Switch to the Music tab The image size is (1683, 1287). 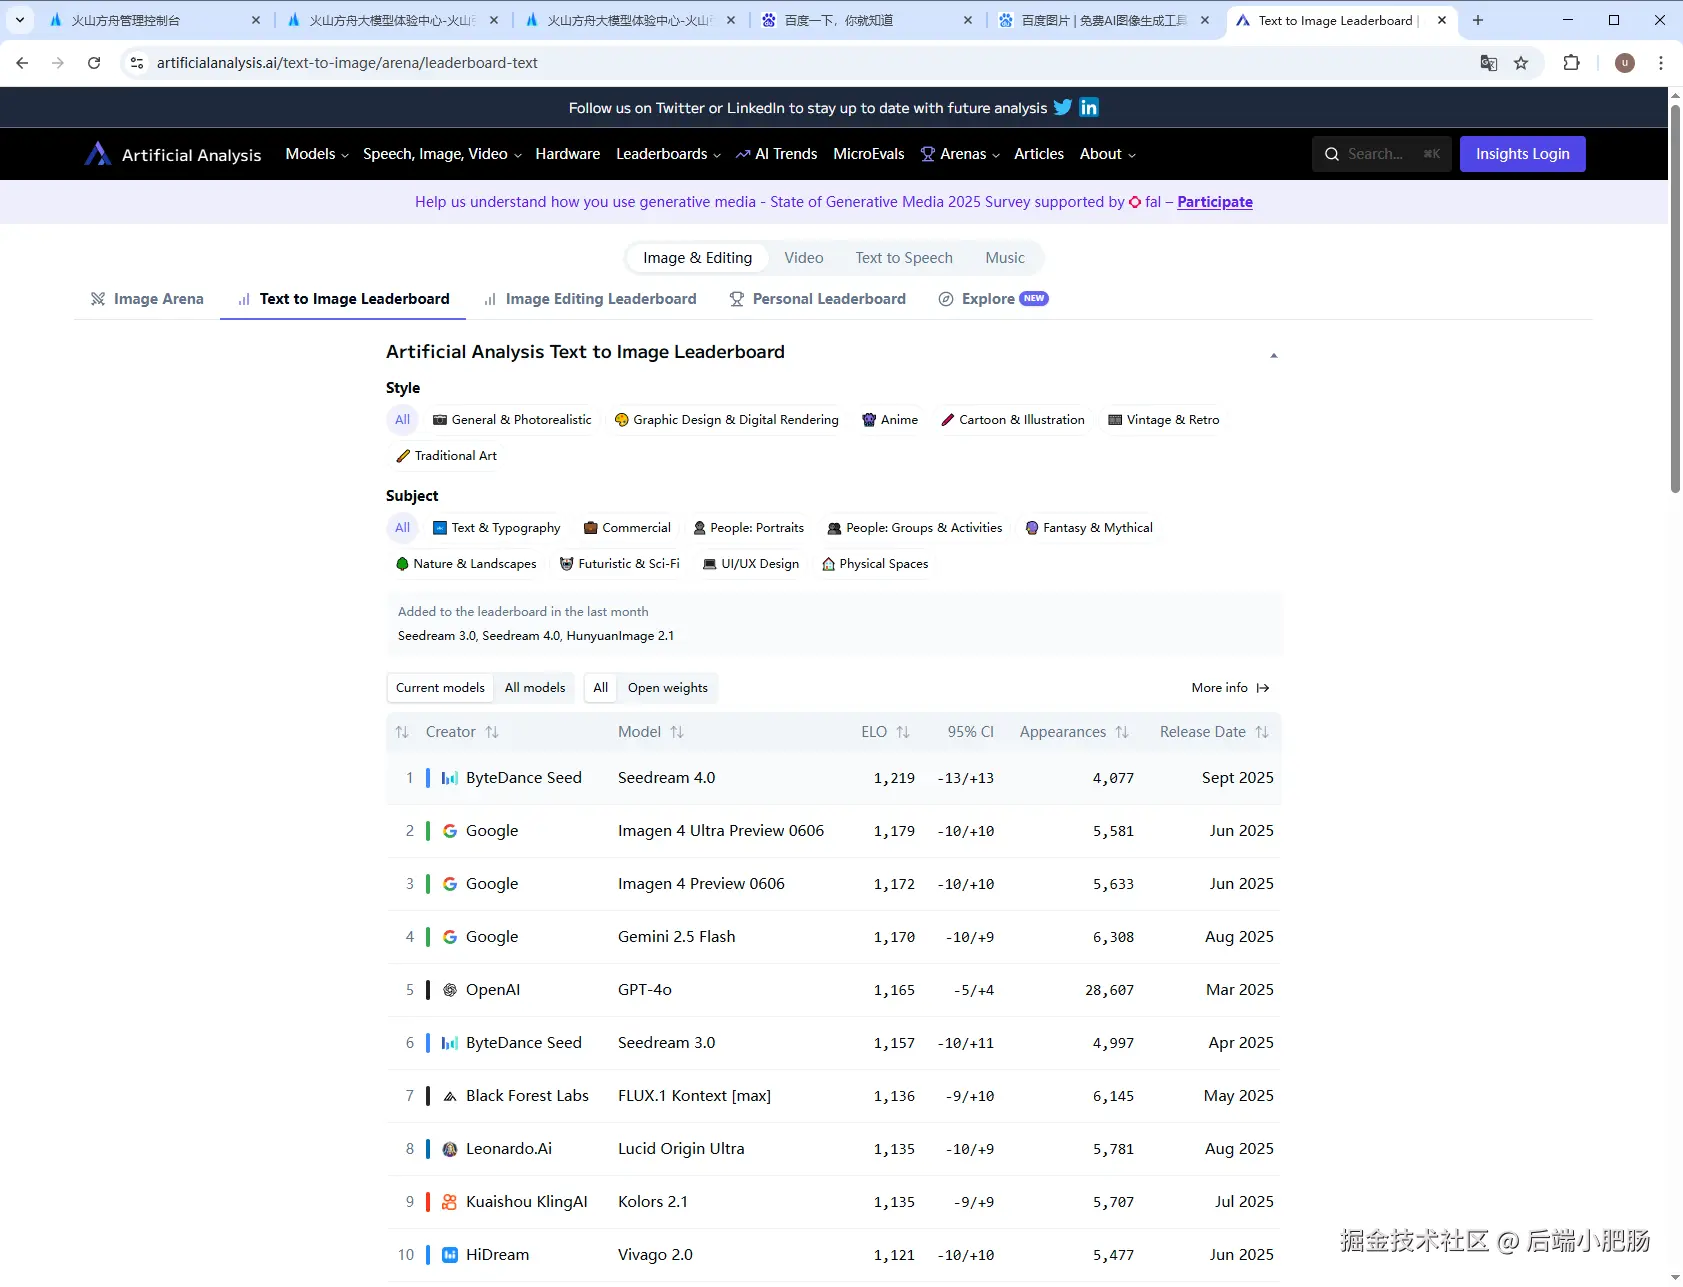(1005, 258)
